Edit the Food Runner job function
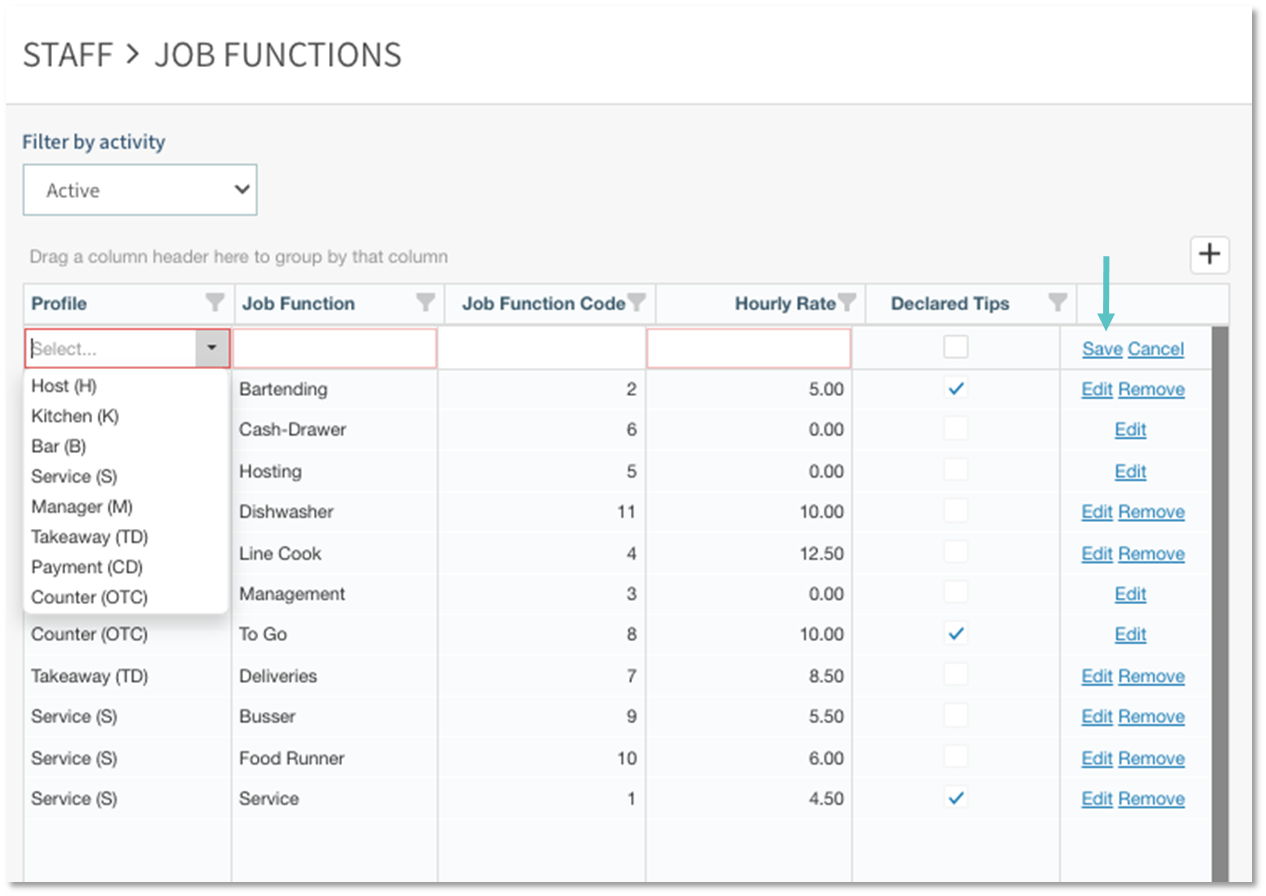The width and height of the screenshot is (1266, 896). [1097, 758]
